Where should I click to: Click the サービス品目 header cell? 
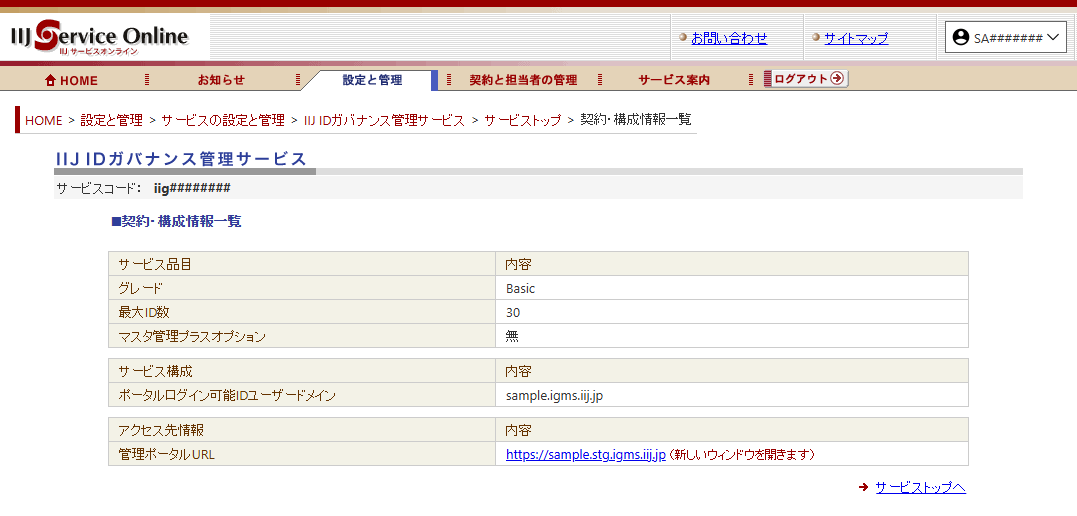(302, 264)
